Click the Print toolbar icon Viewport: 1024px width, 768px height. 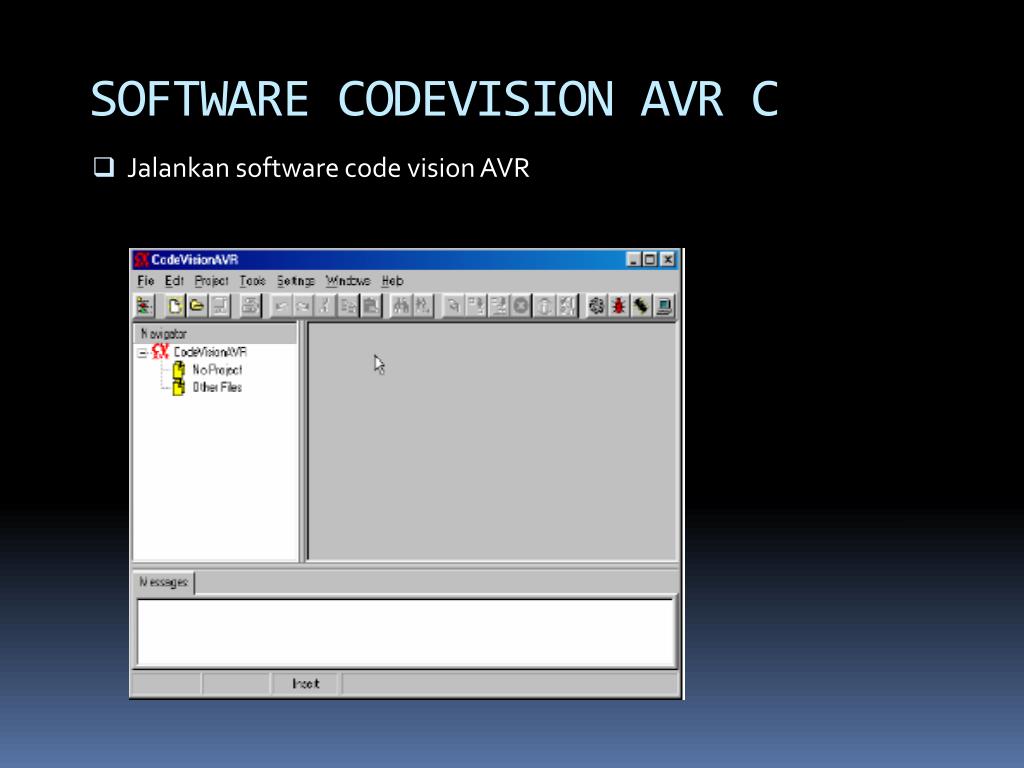[250, 306]
